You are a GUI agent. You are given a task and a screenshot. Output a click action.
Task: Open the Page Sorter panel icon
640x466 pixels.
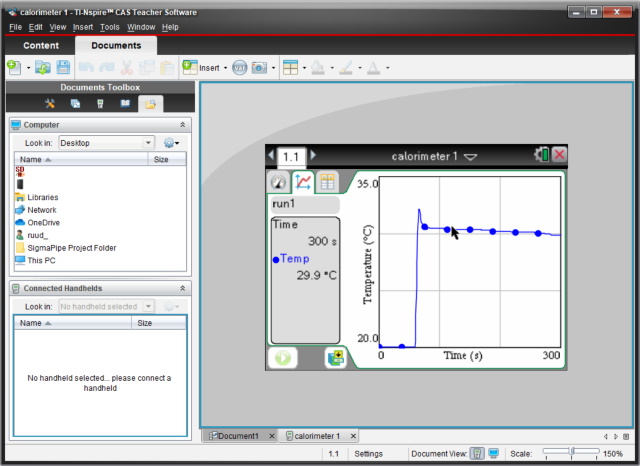coord(76,103)
